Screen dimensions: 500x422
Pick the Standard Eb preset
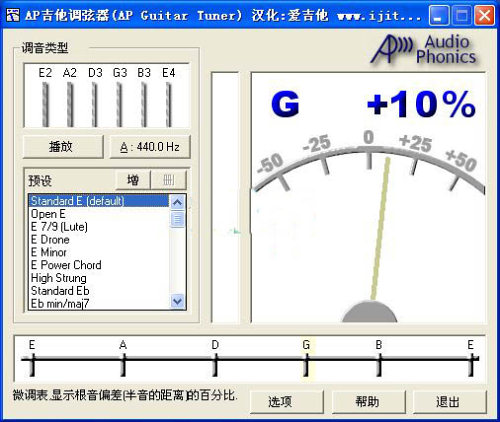(99, 291)
